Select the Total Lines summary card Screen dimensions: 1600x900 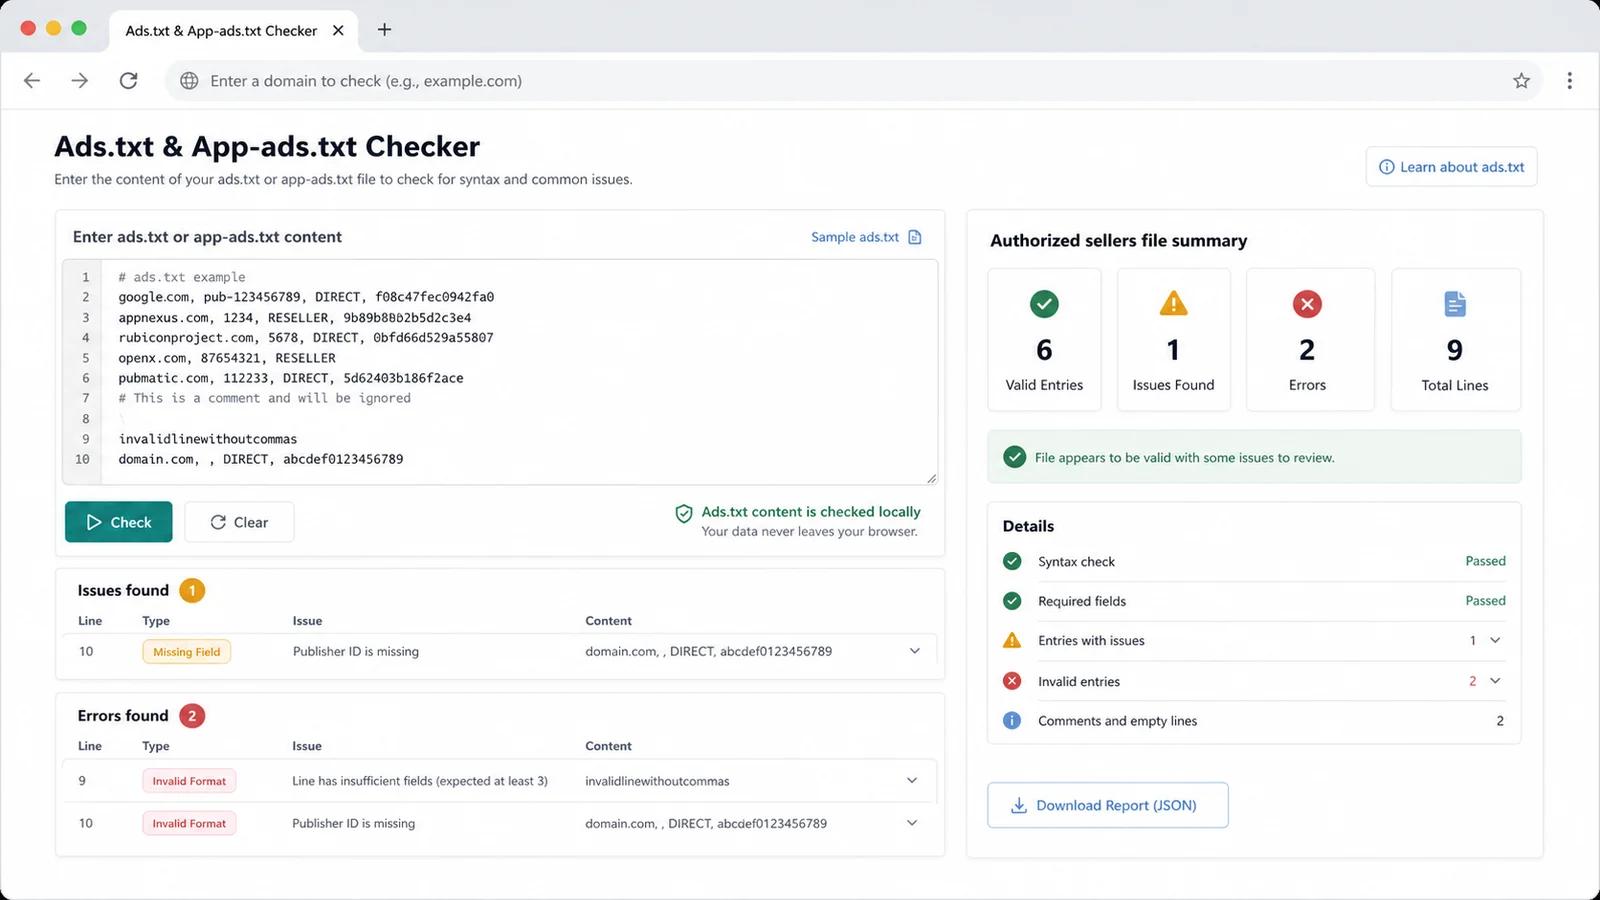(1455, 339)
